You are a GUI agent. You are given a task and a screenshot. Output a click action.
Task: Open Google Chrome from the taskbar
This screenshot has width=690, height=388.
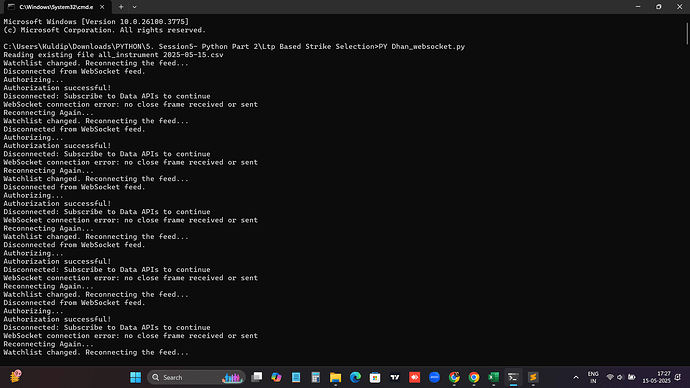[x=473, y=377]
